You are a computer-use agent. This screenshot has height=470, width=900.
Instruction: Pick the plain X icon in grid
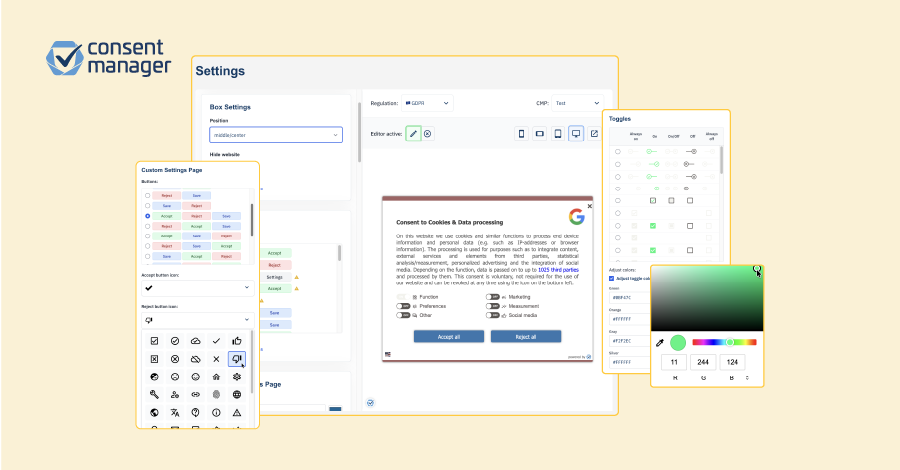tap(216, 359)
